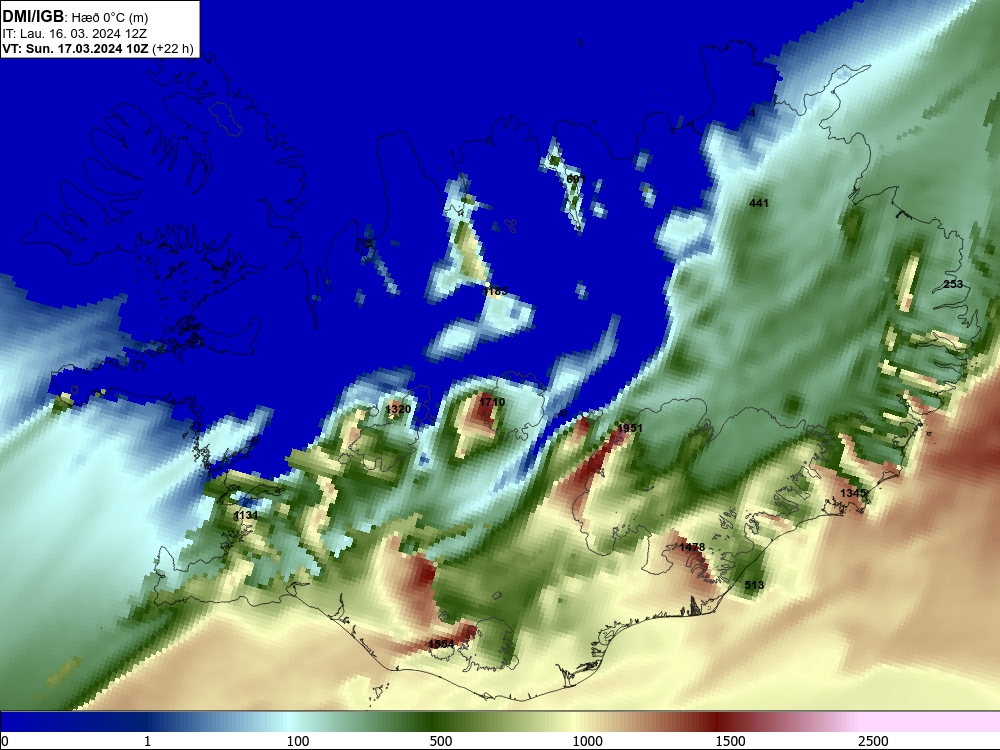This screenshot has width=1000, height=750.
Task: Click the 1478 value label on map
Action: [x=692, y=547]
